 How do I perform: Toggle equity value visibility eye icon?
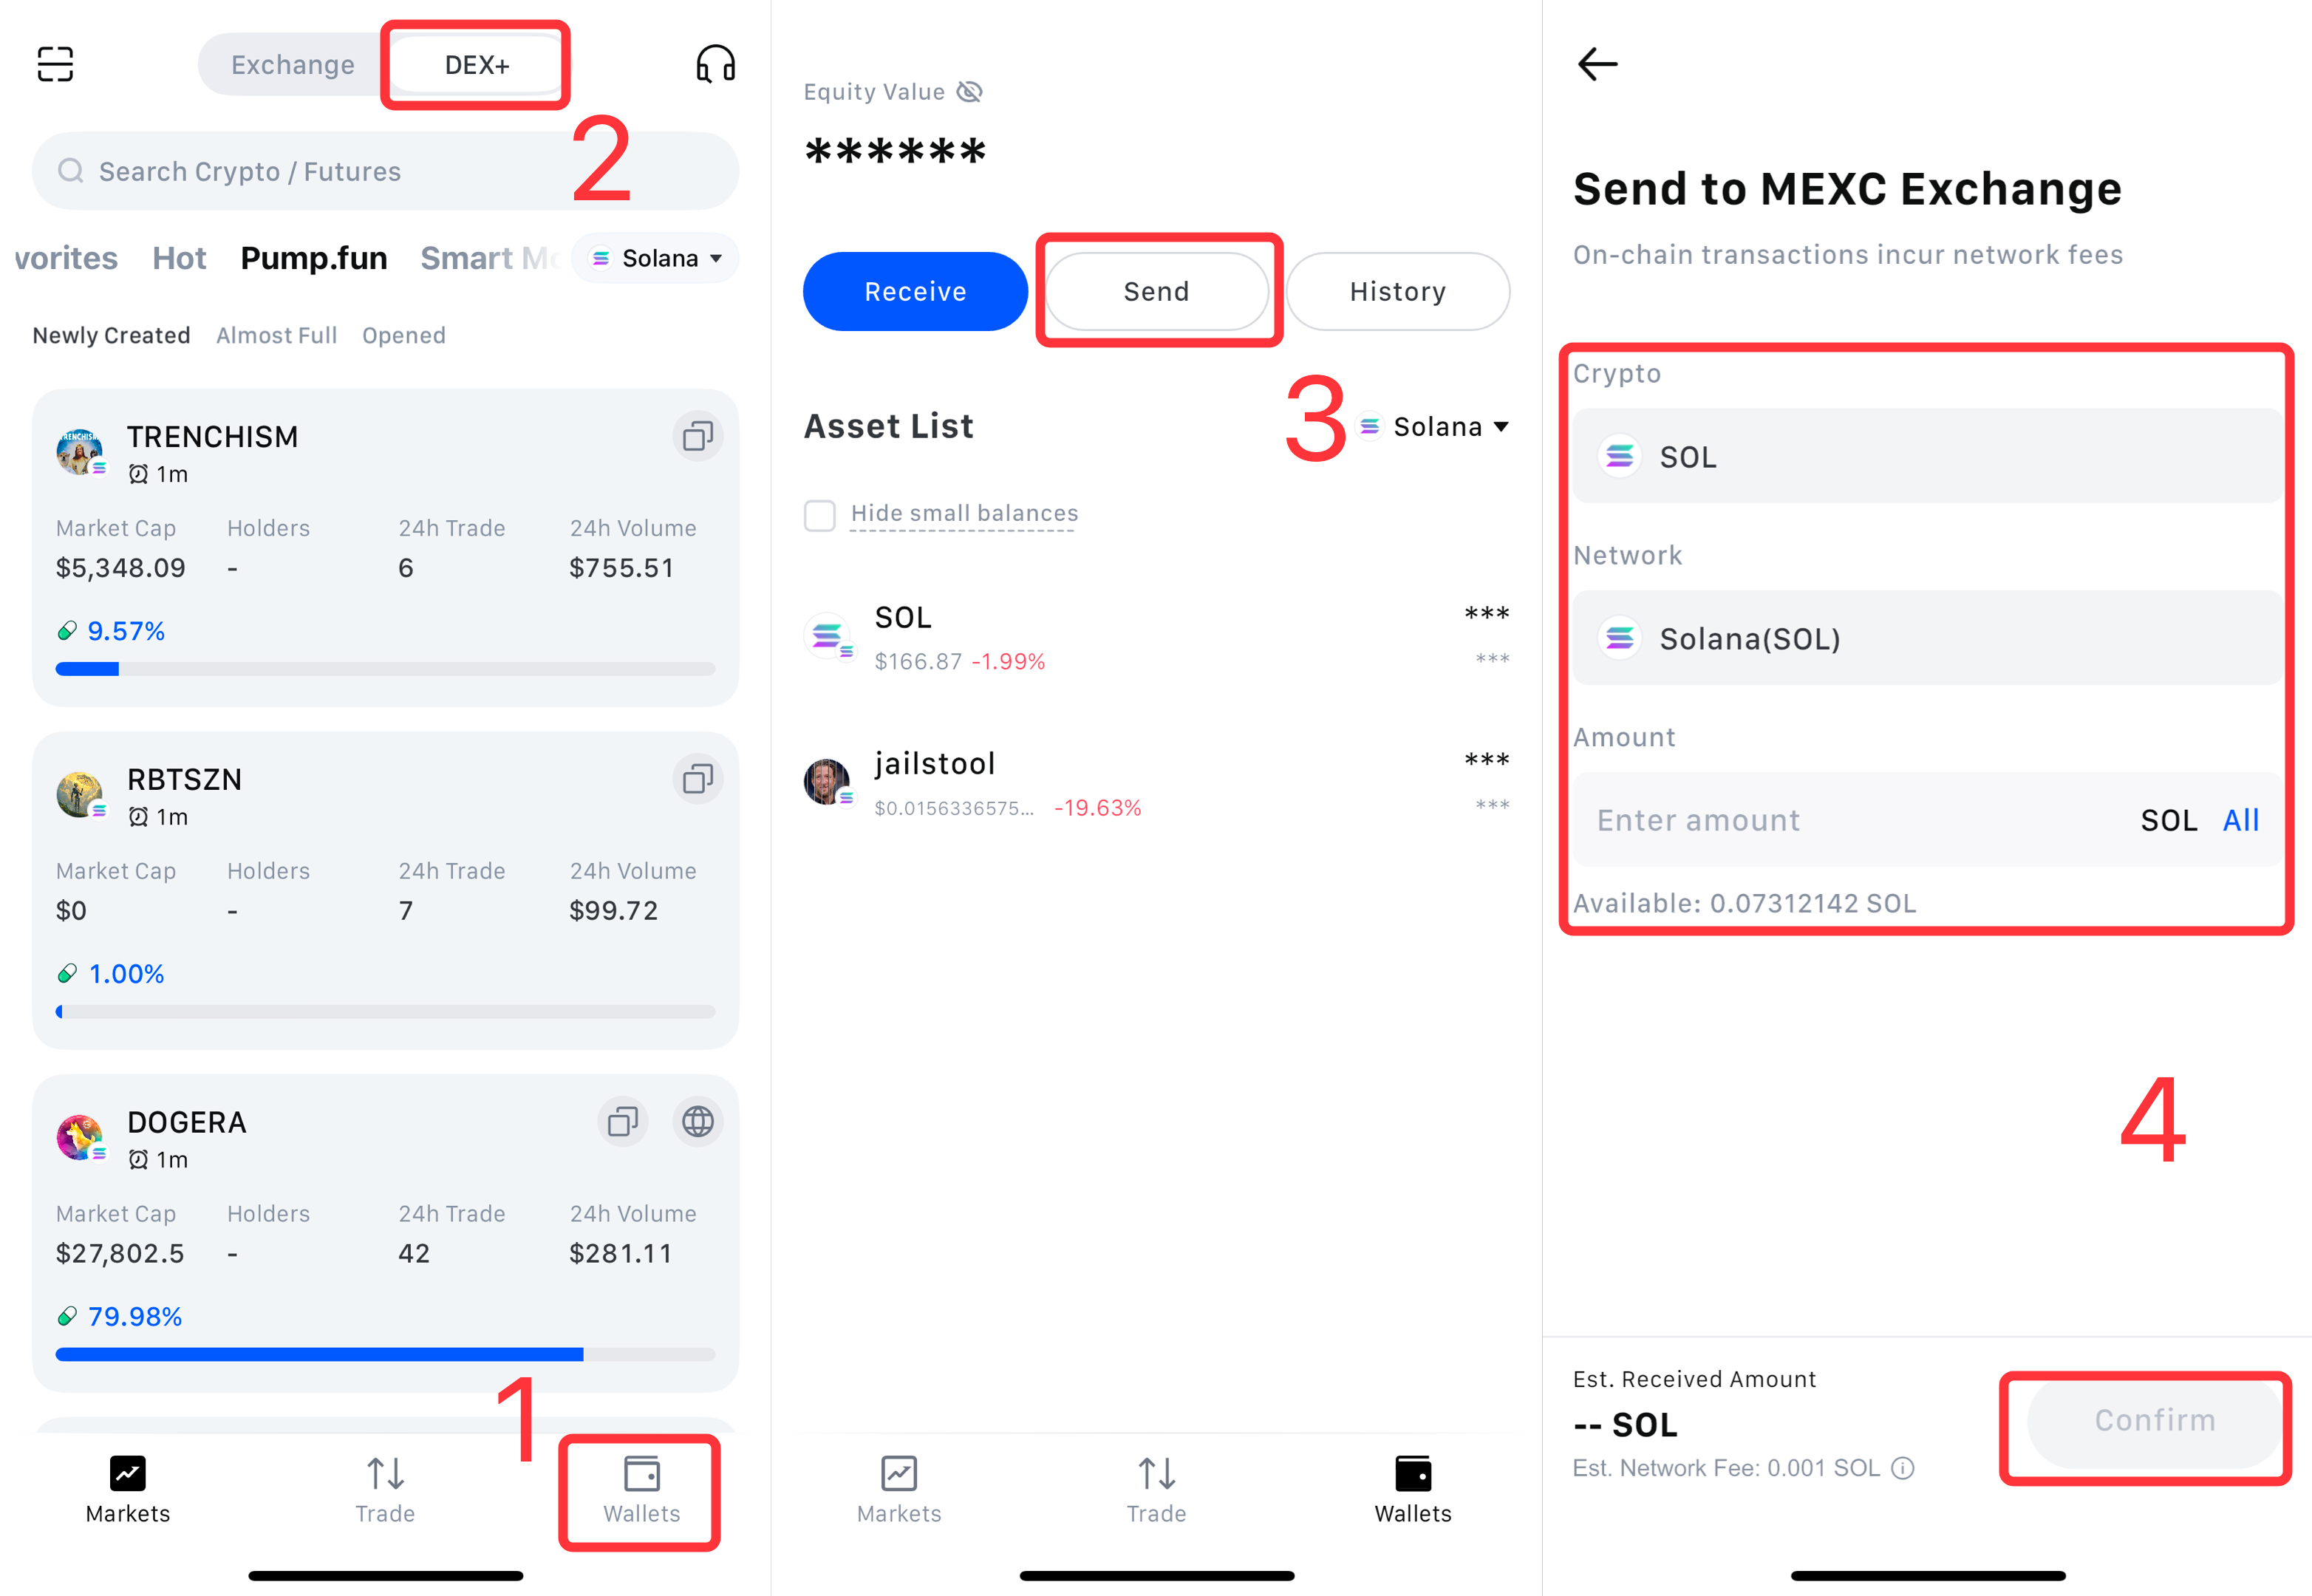point(969,92)
